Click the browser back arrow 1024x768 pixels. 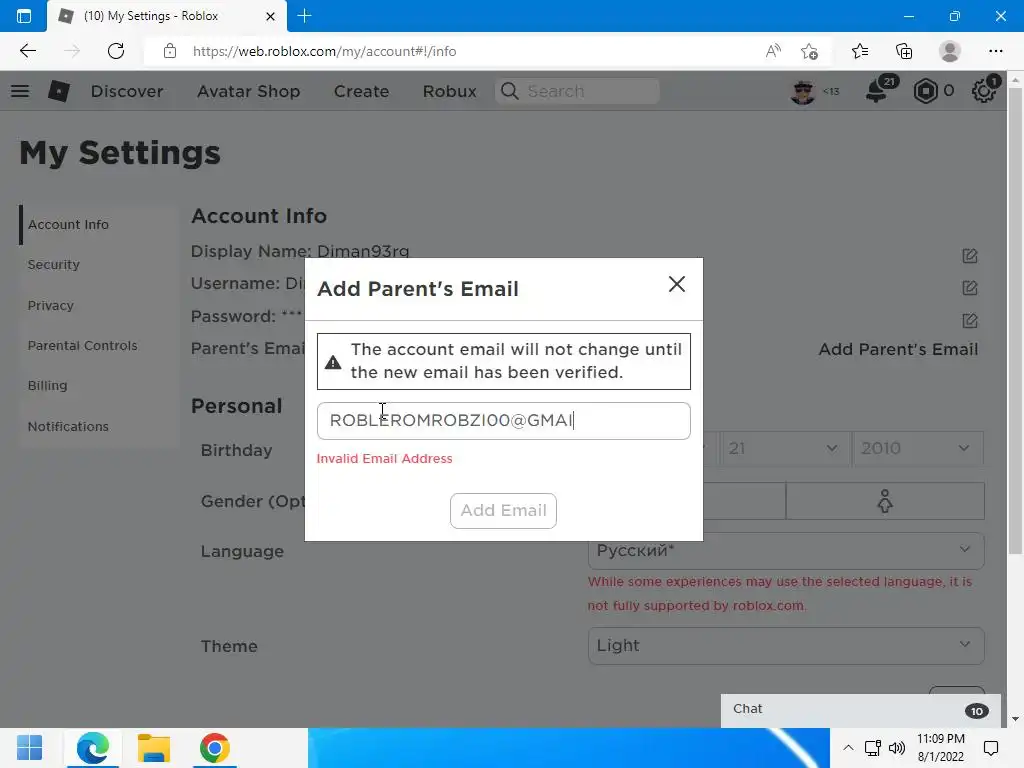pyautogui.click(x=27, y=51)
